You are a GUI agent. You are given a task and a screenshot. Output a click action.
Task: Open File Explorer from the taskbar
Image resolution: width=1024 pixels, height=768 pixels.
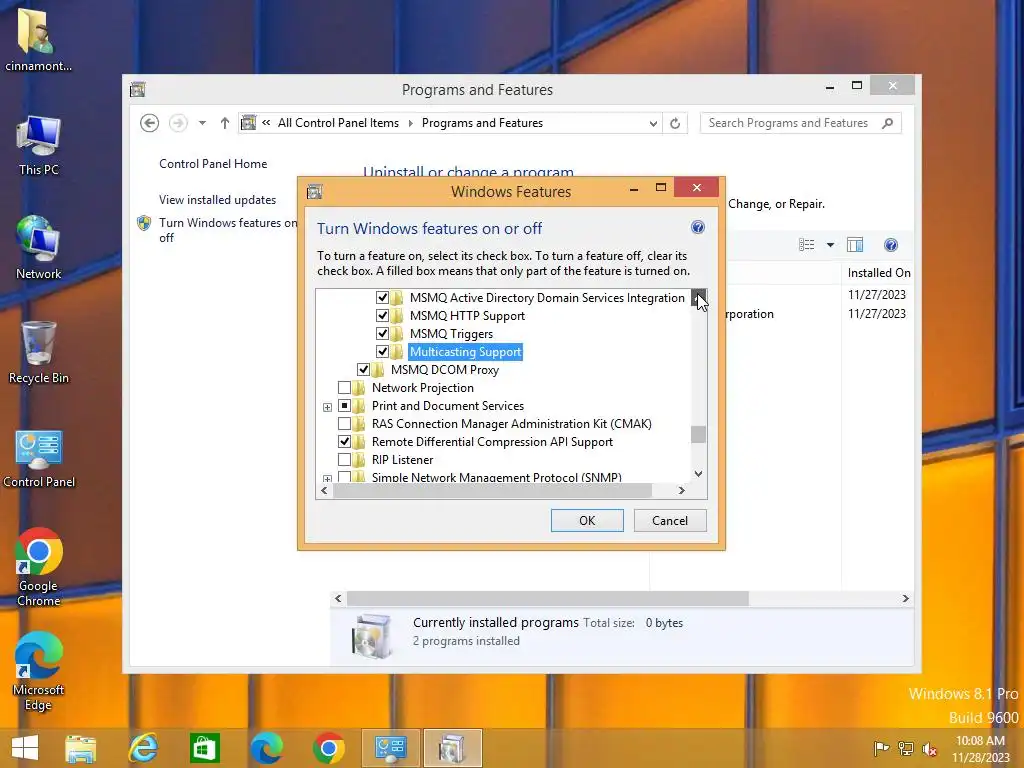pos(81,748)
